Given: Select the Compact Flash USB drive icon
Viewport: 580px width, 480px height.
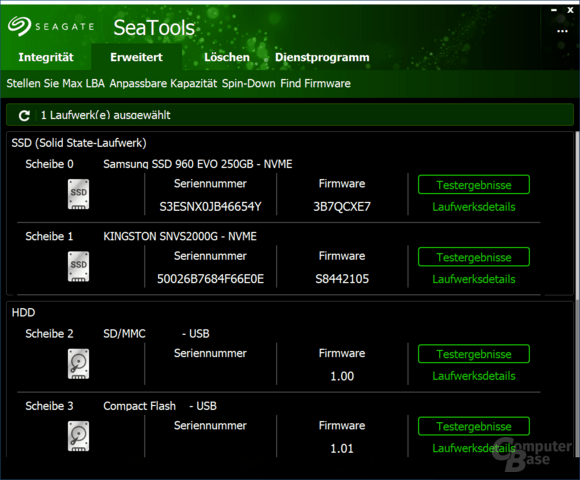Looking at the screenshot, I should (78, 436).
